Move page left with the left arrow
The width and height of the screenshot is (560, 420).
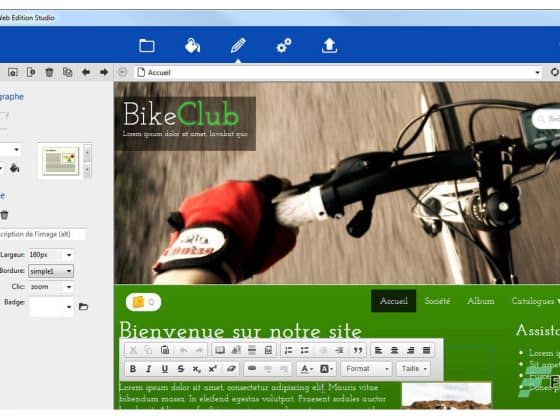(86, 72)
